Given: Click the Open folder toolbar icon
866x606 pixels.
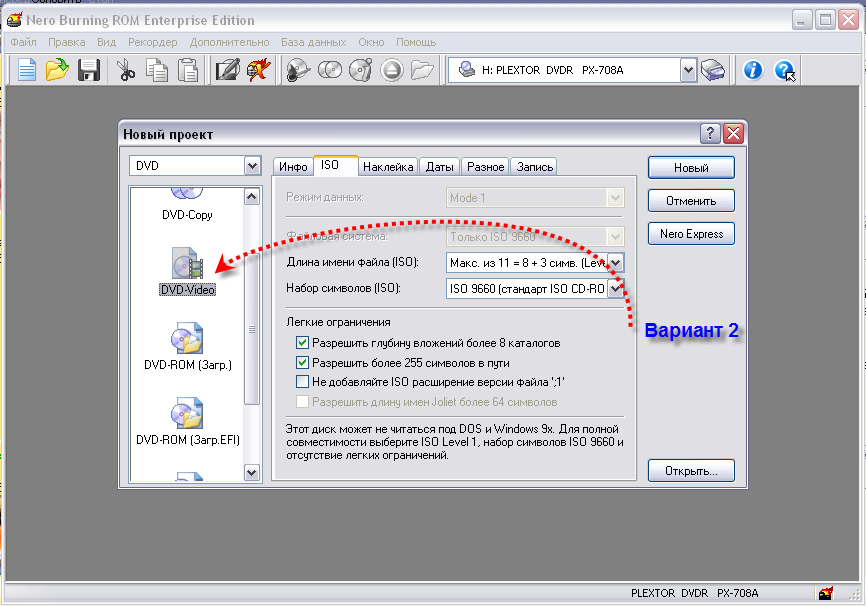Looking at the screenshot, I should click(x=57, y=70).
